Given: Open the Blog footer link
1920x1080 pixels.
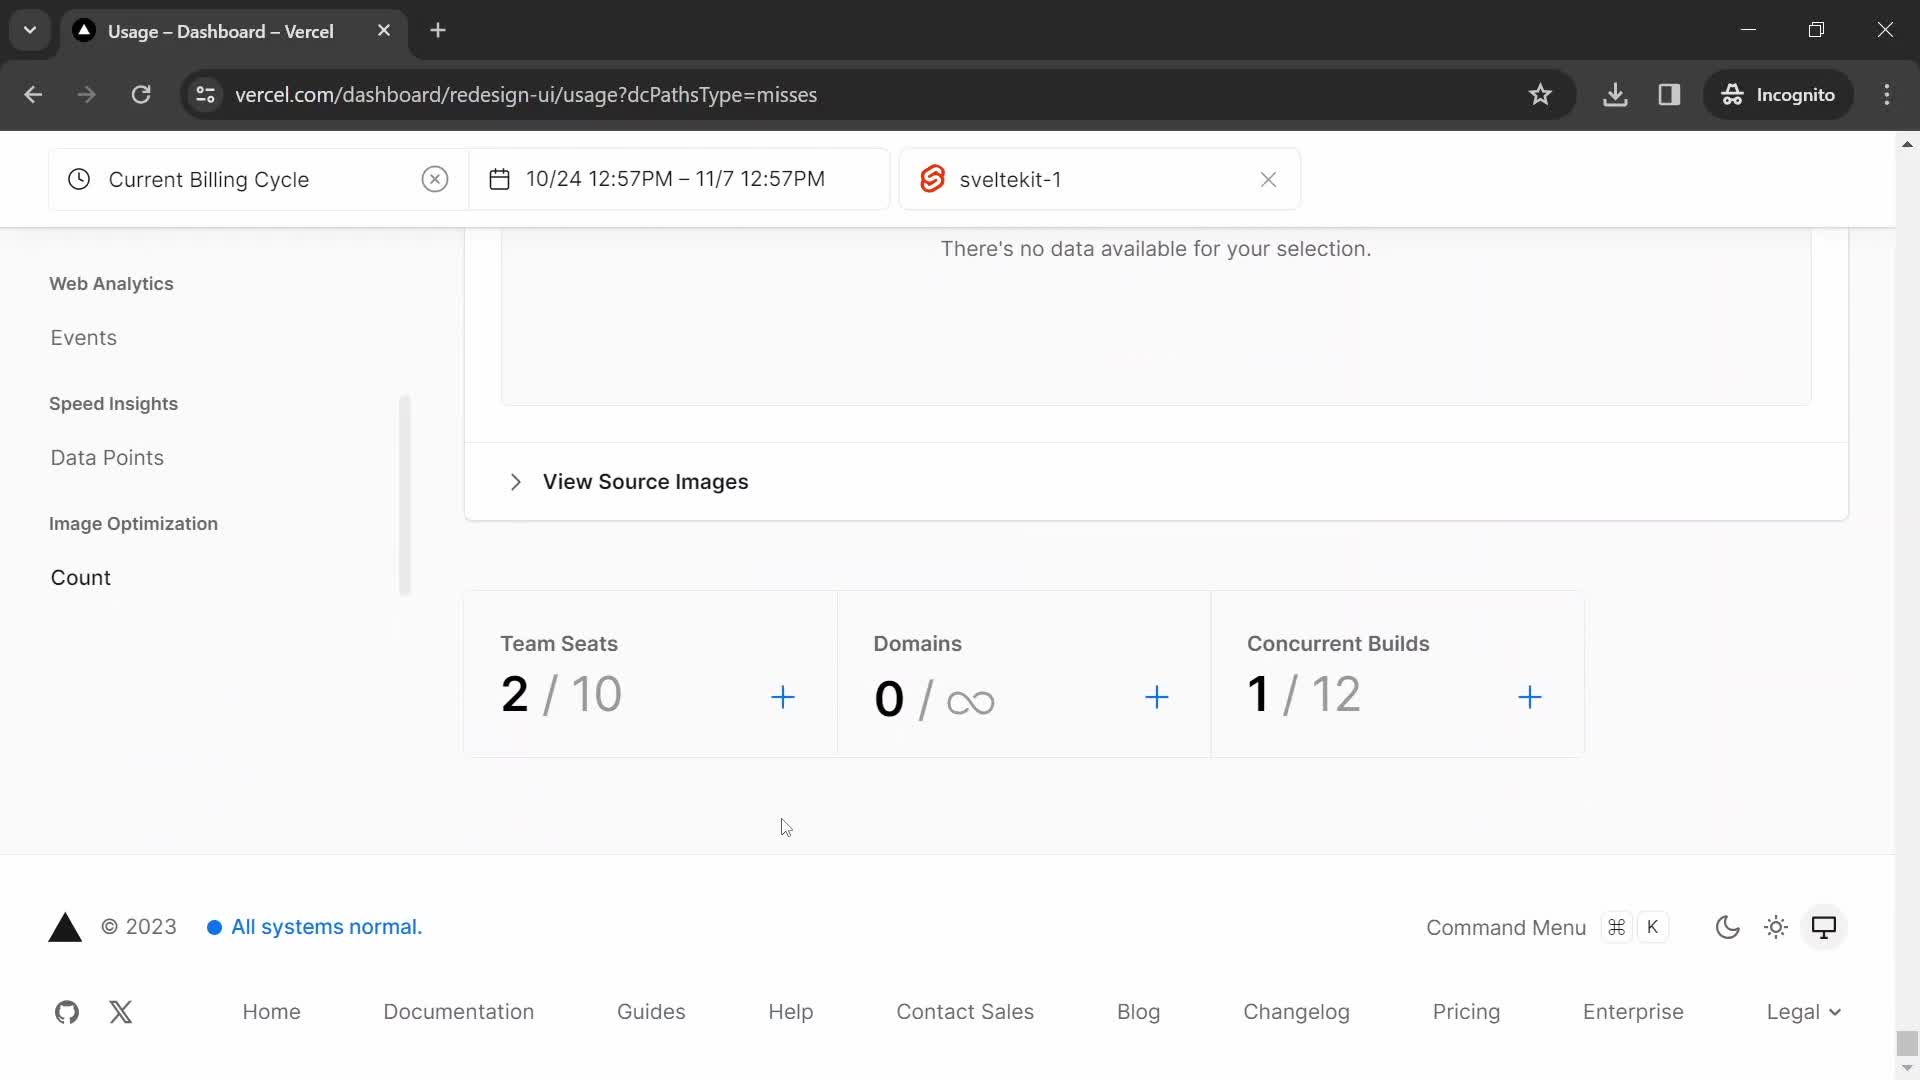Looking at the screenshot, I should [x=1138, y=1012].
